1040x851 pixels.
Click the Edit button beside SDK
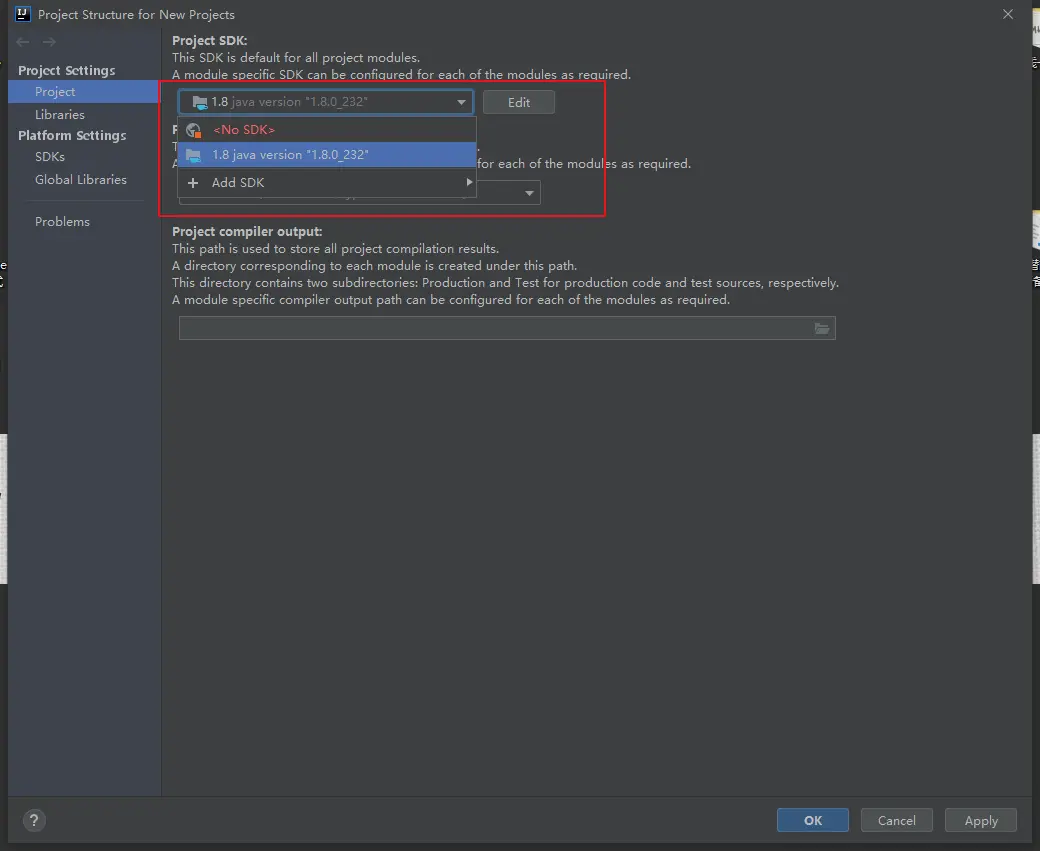[519, 102]
